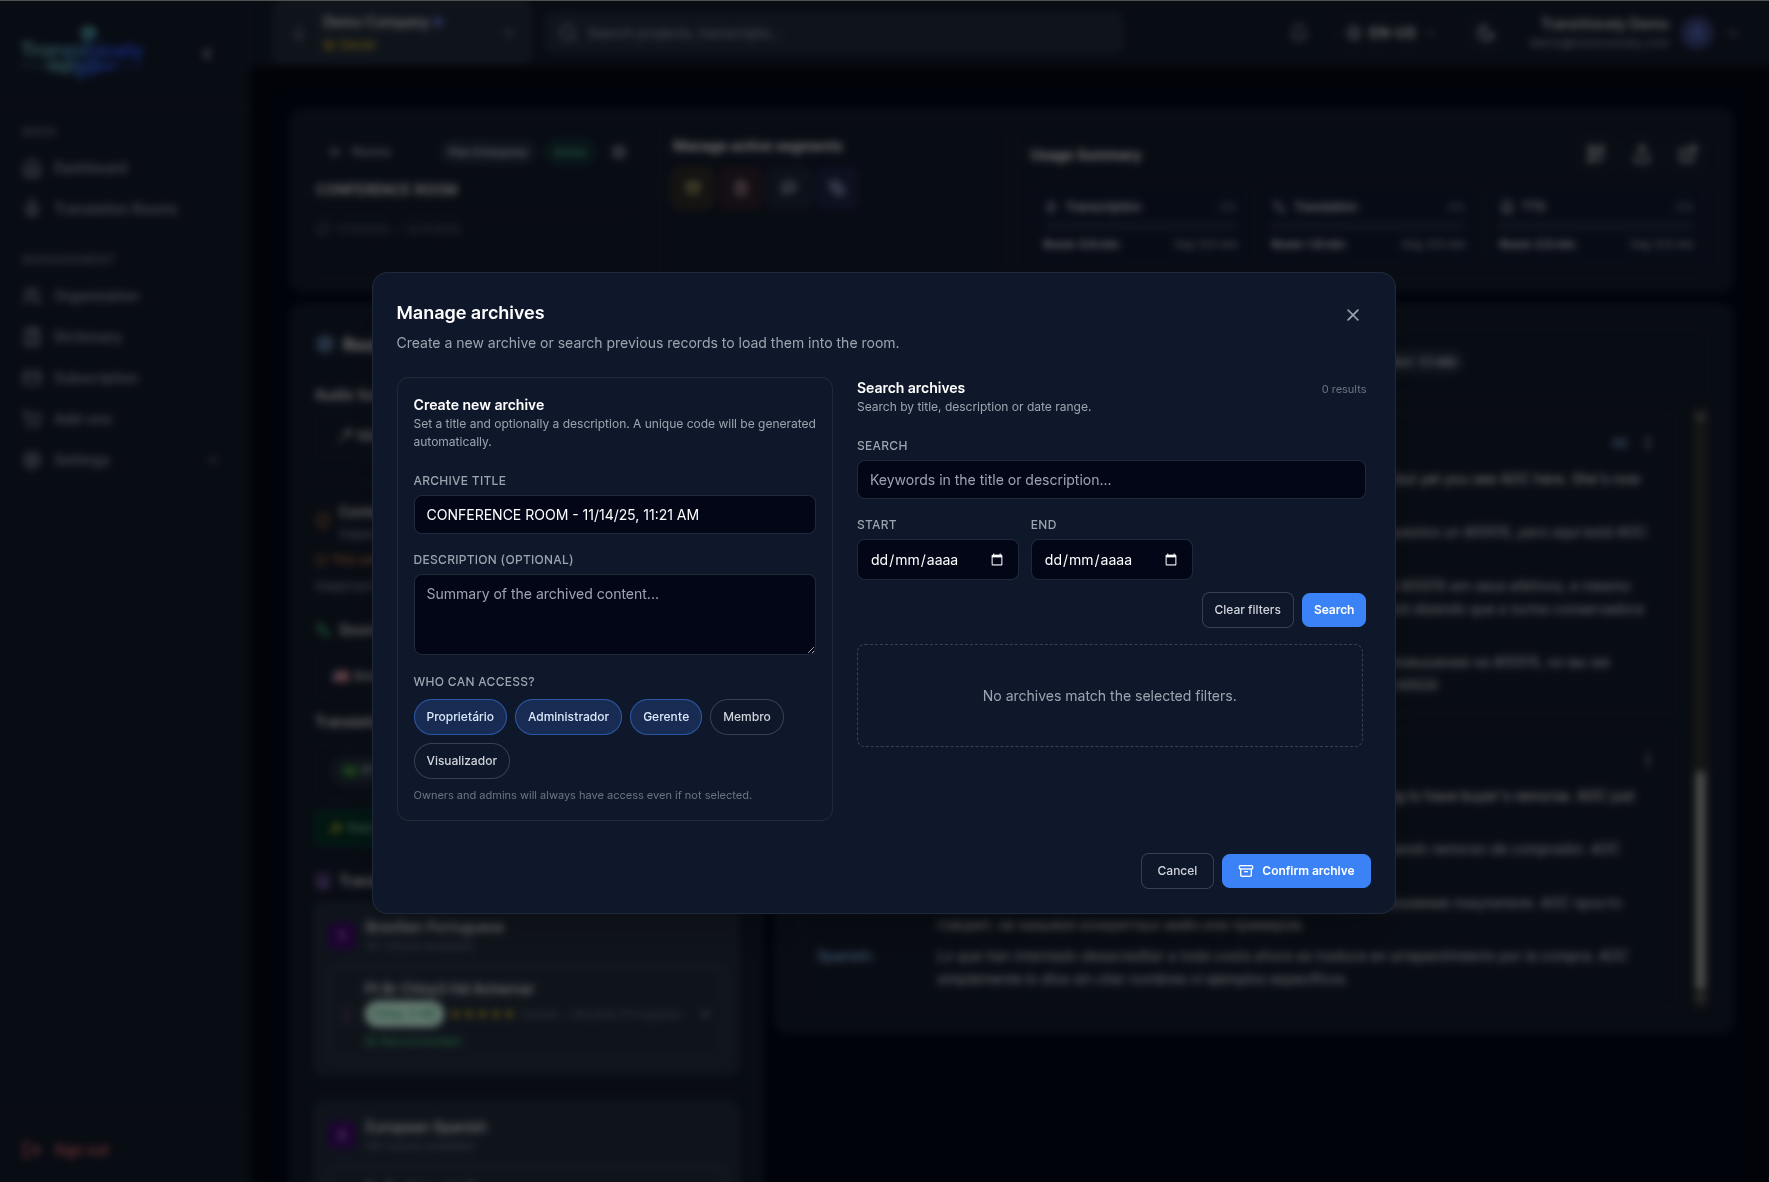
Task: Enable Visualizador access chip
Action: point(462,761)
